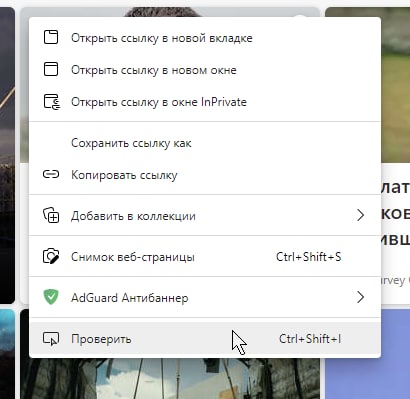Click the chain link icon beside "Копировать ссылку"

(51, 174)
